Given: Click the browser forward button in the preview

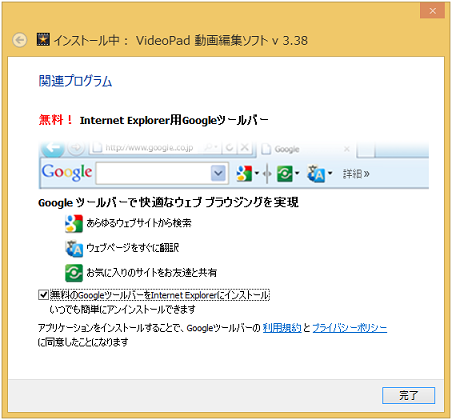Looking at the screenshot, I should 76,148.
